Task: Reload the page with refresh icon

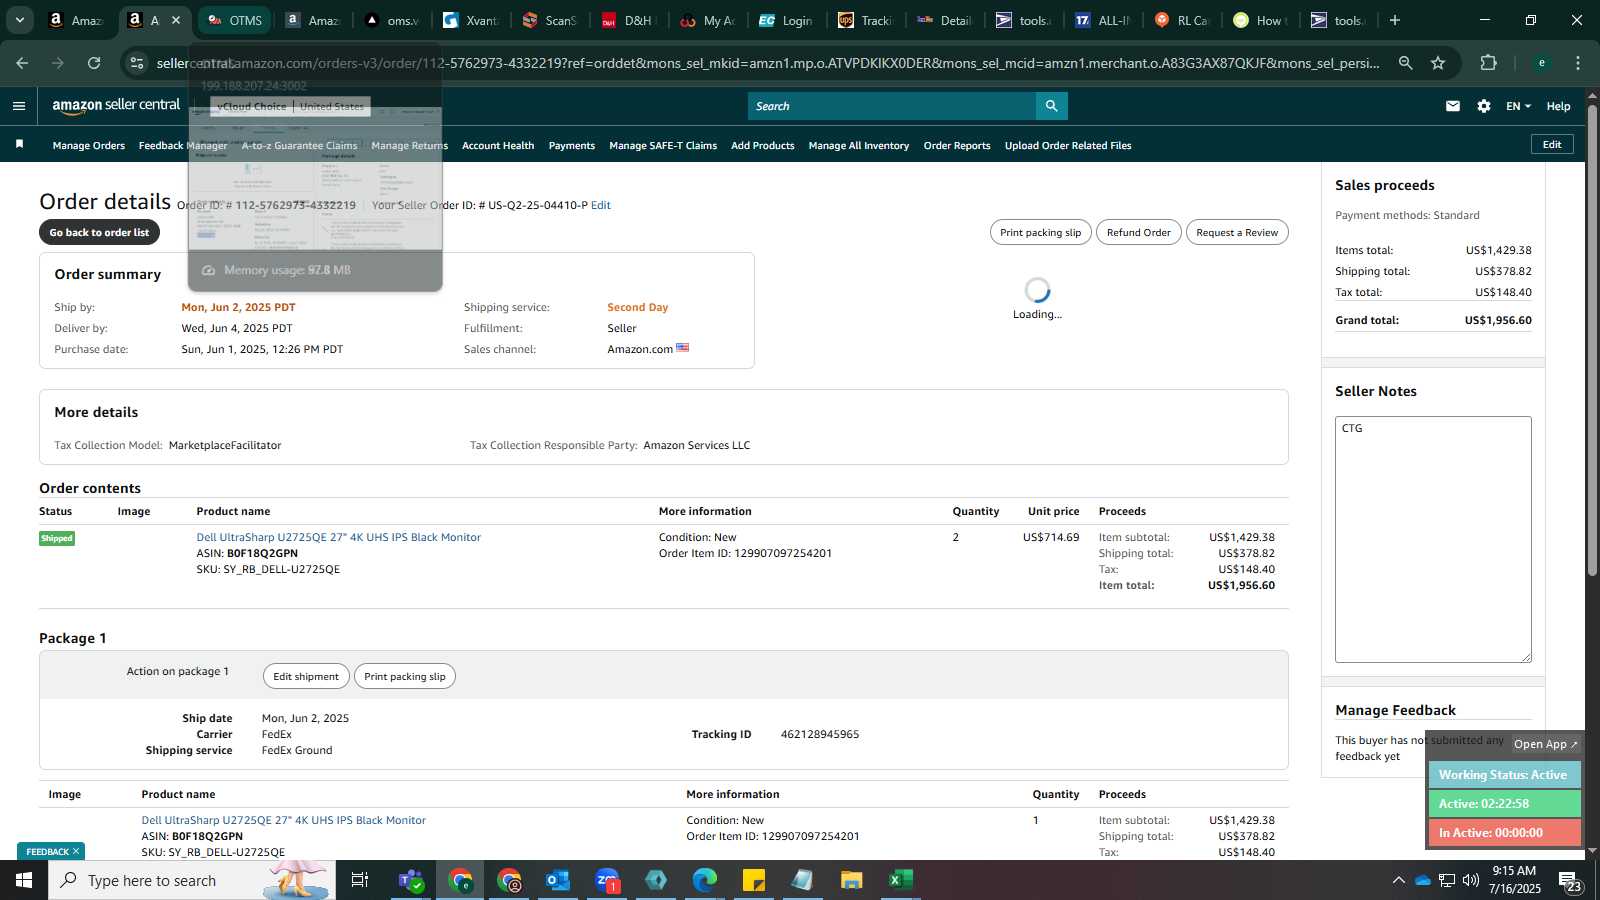Action: point(94,63)
